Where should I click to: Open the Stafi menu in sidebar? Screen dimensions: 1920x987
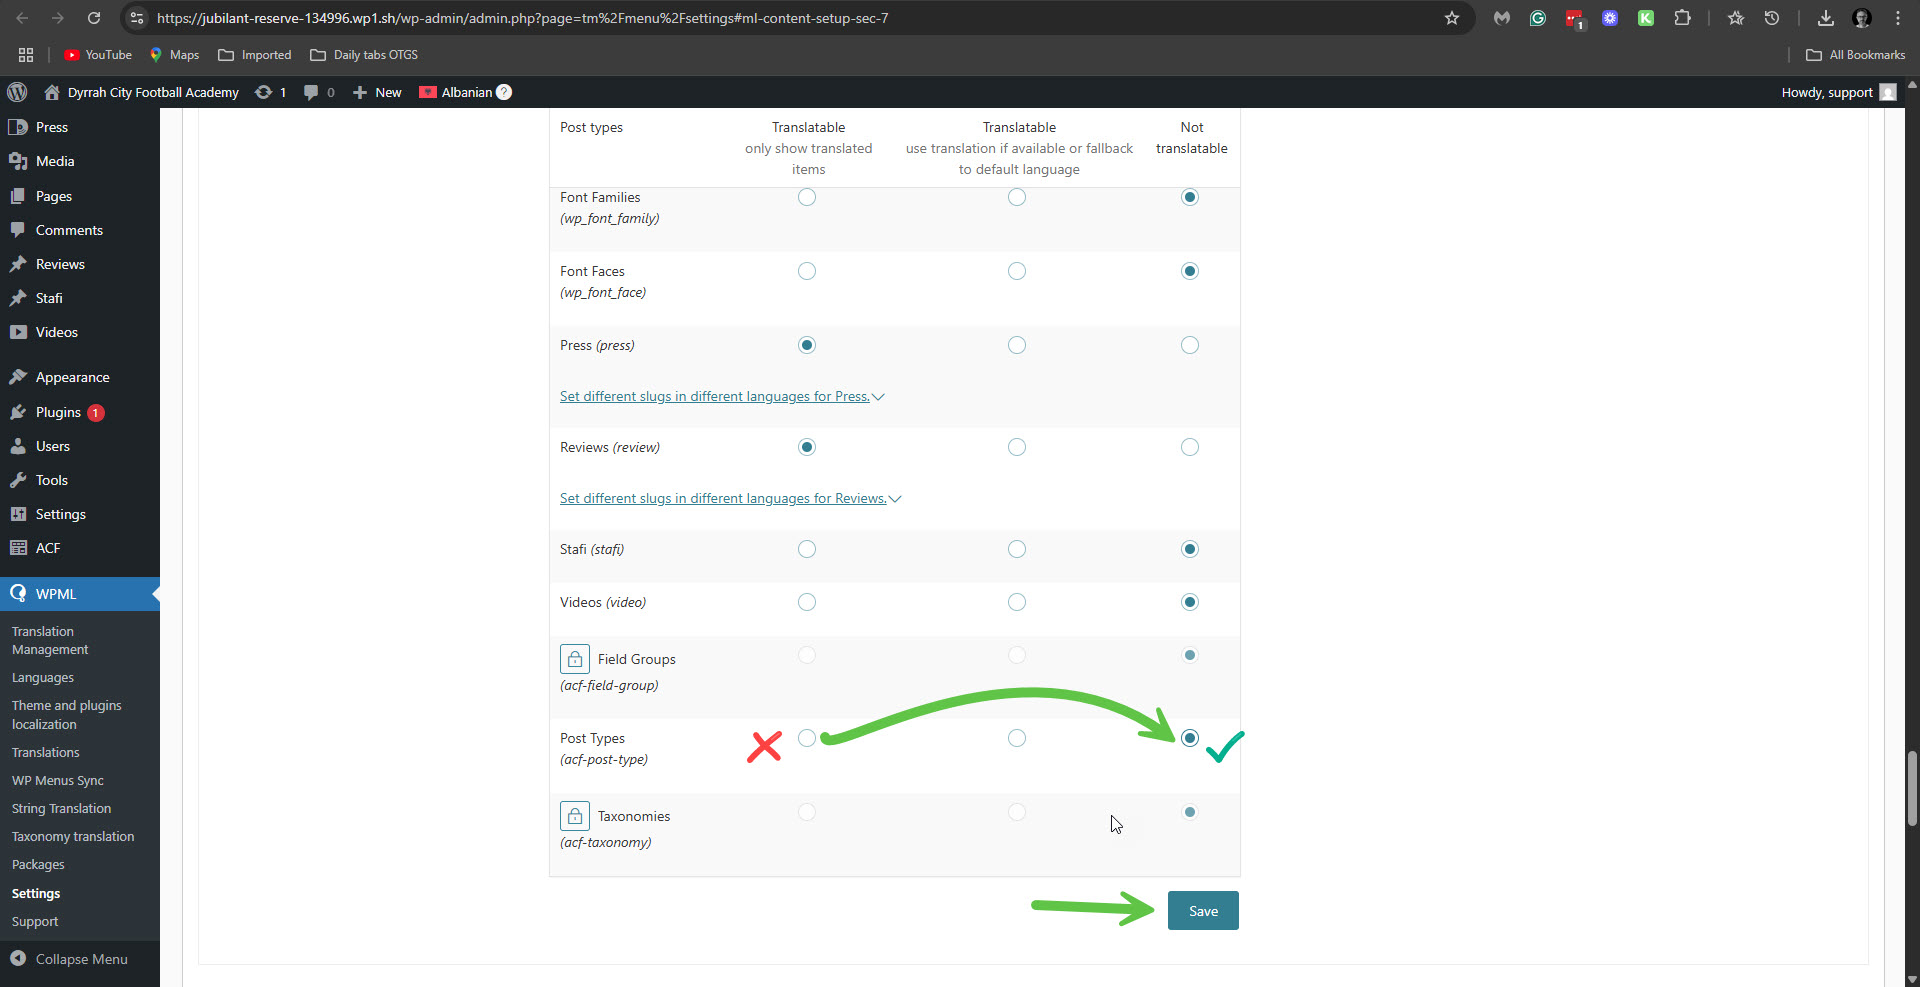(80, 298)
